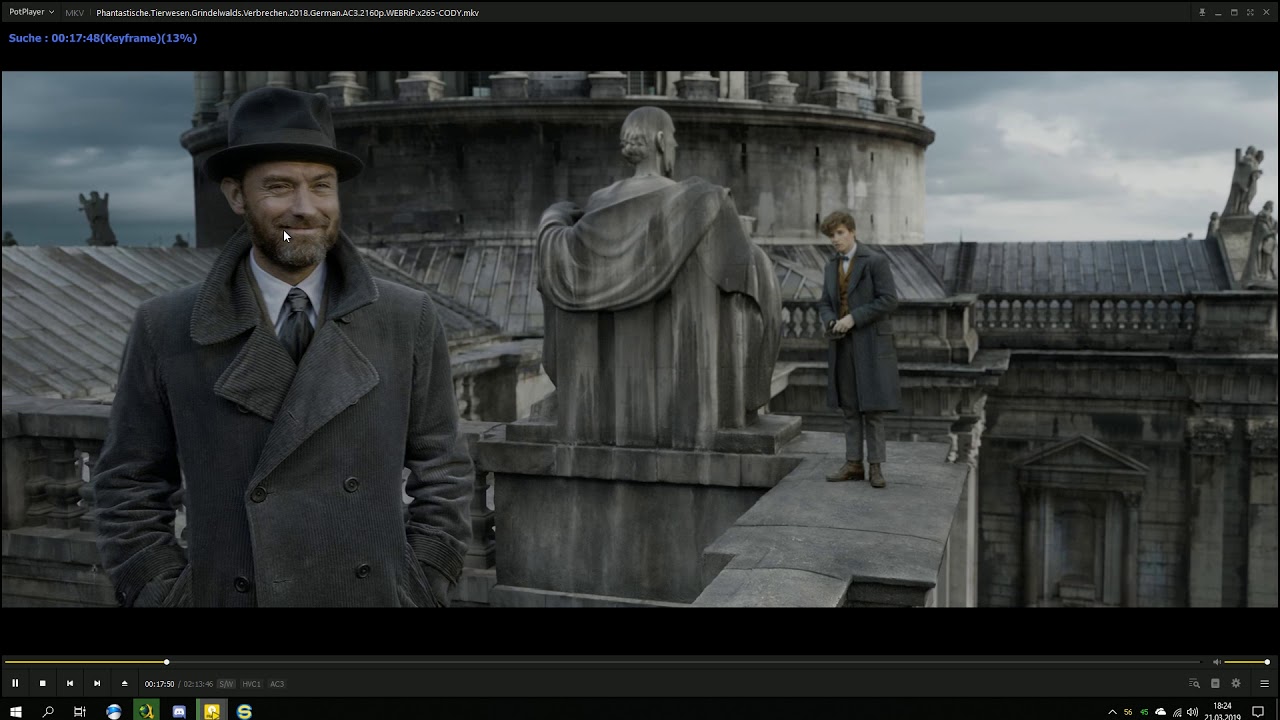The image size is (1280, 720).
Task: Skip to the next file
Action: pos(97,683)
